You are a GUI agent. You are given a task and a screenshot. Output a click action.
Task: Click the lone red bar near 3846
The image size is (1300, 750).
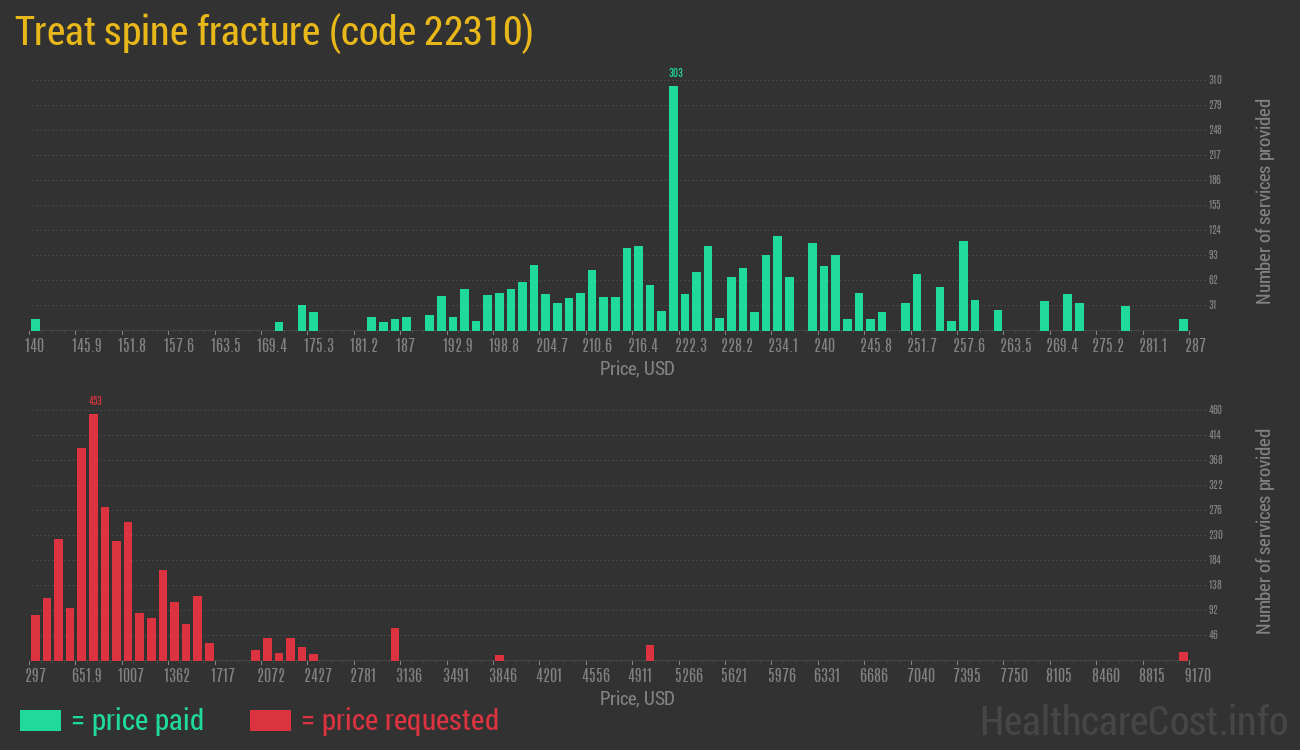499,657
